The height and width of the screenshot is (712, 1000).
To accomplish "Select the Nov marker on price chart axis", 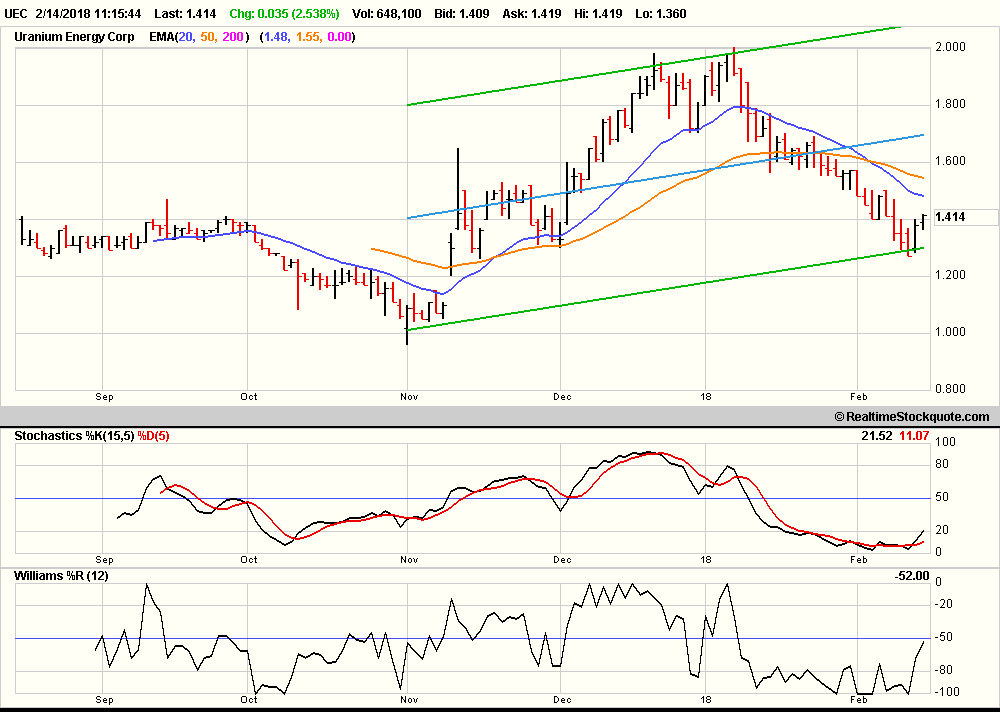I will tap(407, 396).
